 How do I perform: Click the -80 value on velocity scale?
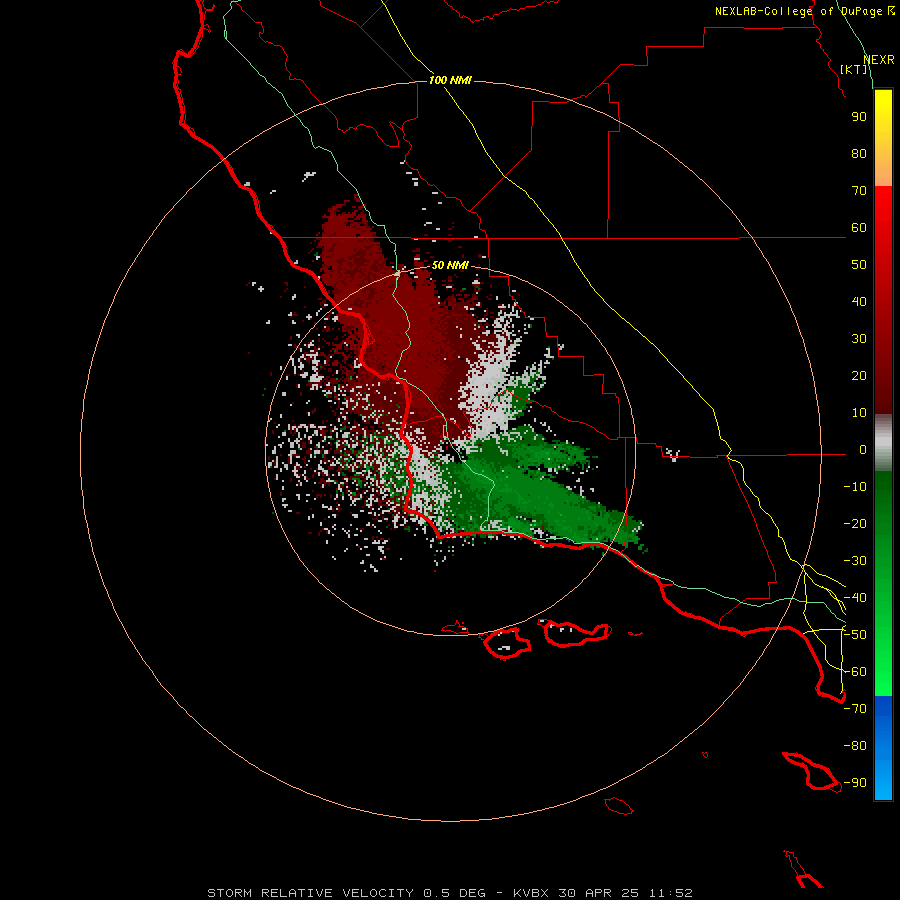(x=855, y=746)
